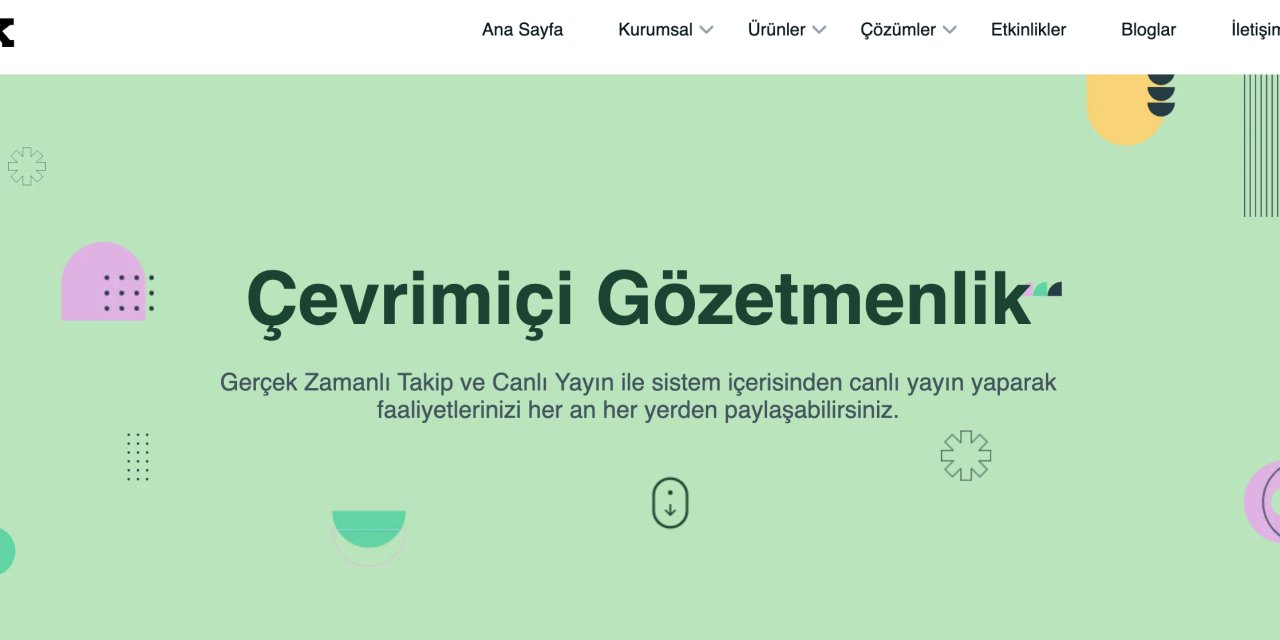Viewport: 1280px width, 640px height.
Task: Click the site logo in top-left corner
Action: click(x=6, y=30)
